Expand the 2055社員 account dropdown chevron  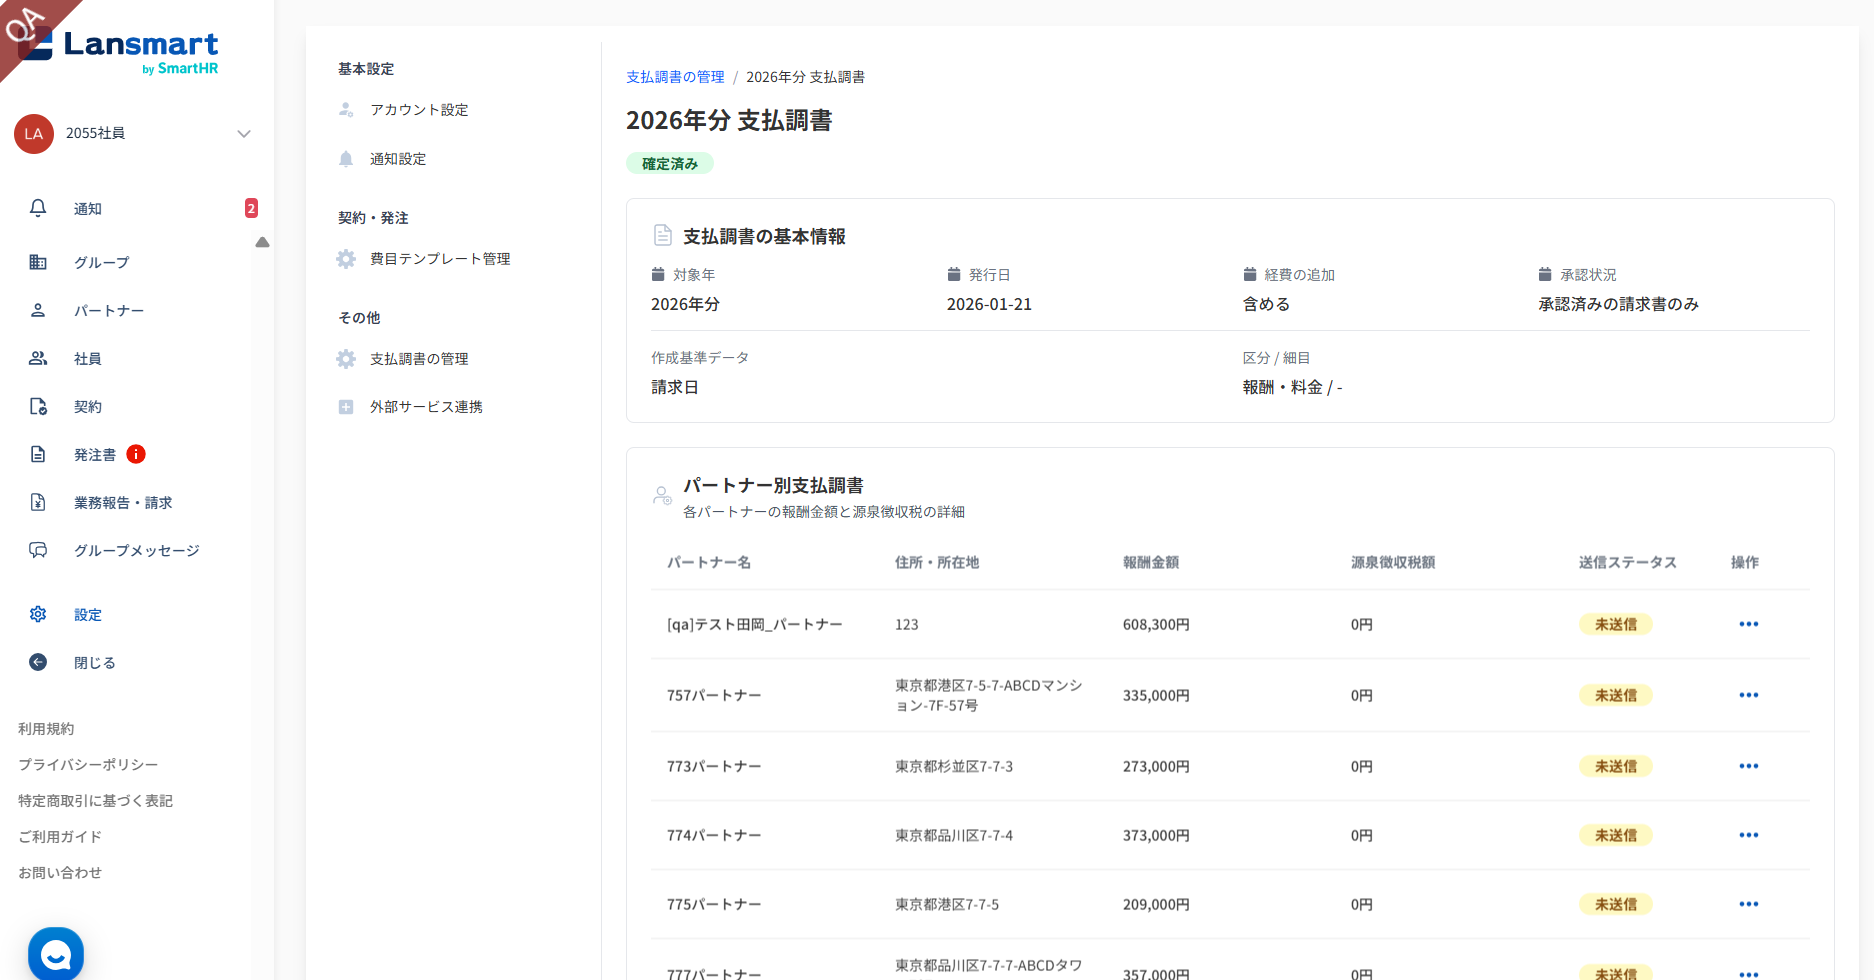pos(243,134)
